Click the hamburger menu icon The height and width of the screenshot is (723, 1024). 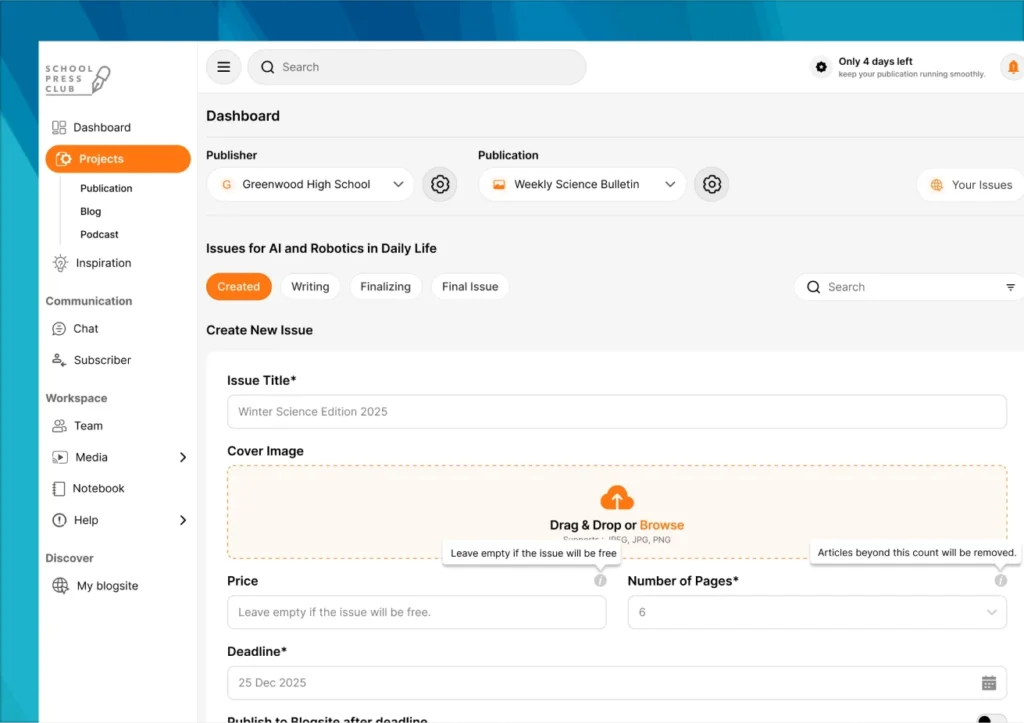pos(224,67)
